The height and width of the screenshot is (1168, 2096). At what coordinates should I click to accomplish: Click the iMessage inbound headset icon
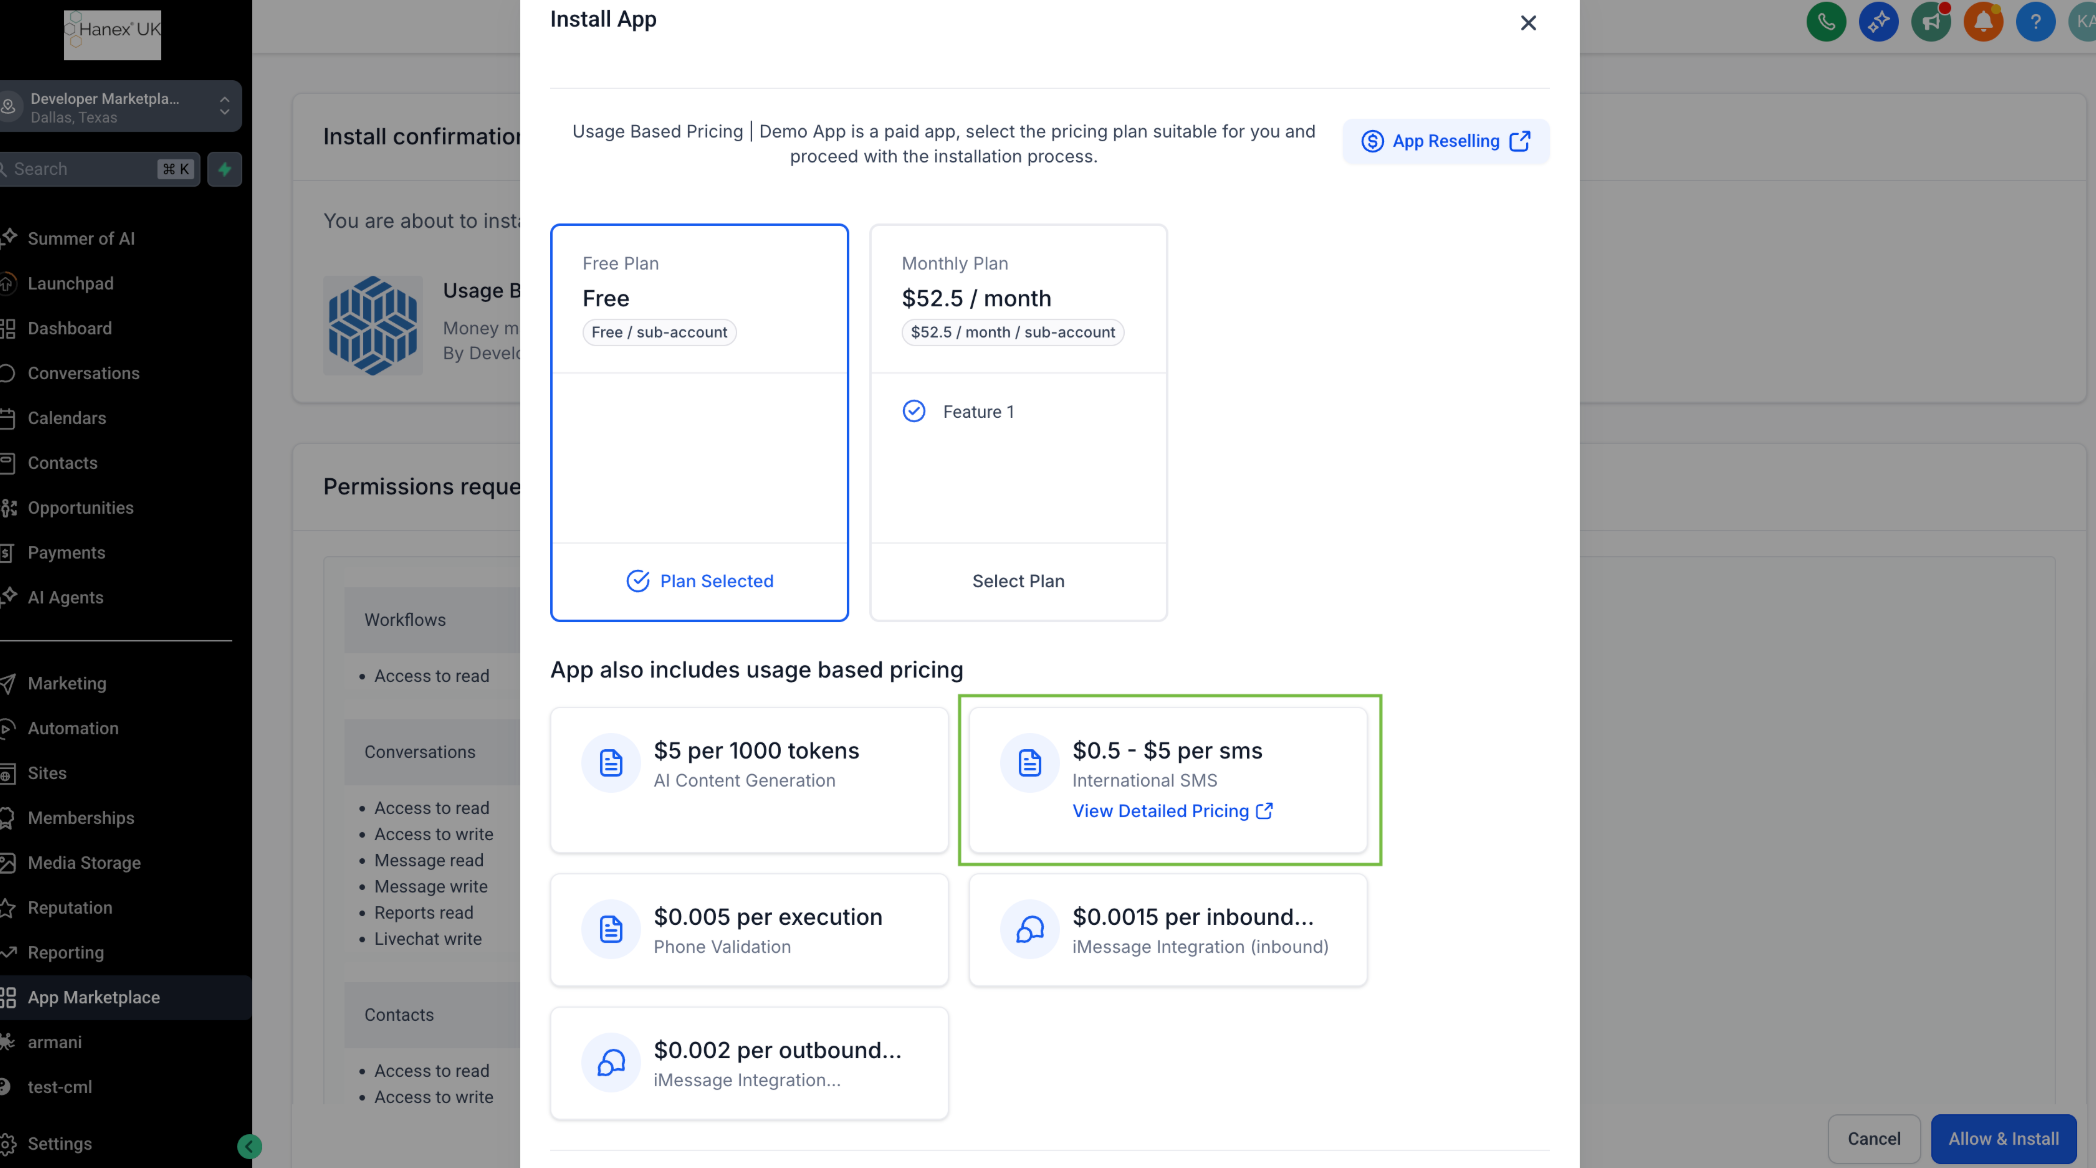tap(1030, 930)
